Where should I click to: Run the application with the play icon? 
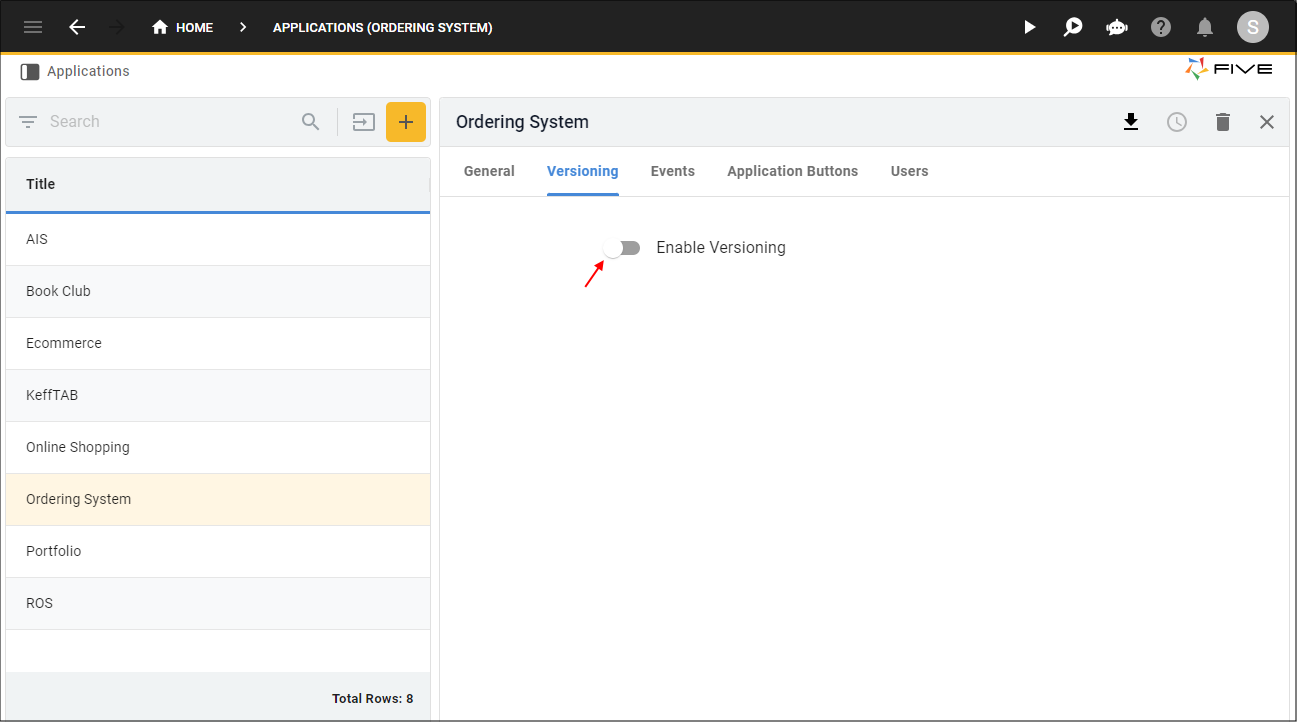point(1030,27)
